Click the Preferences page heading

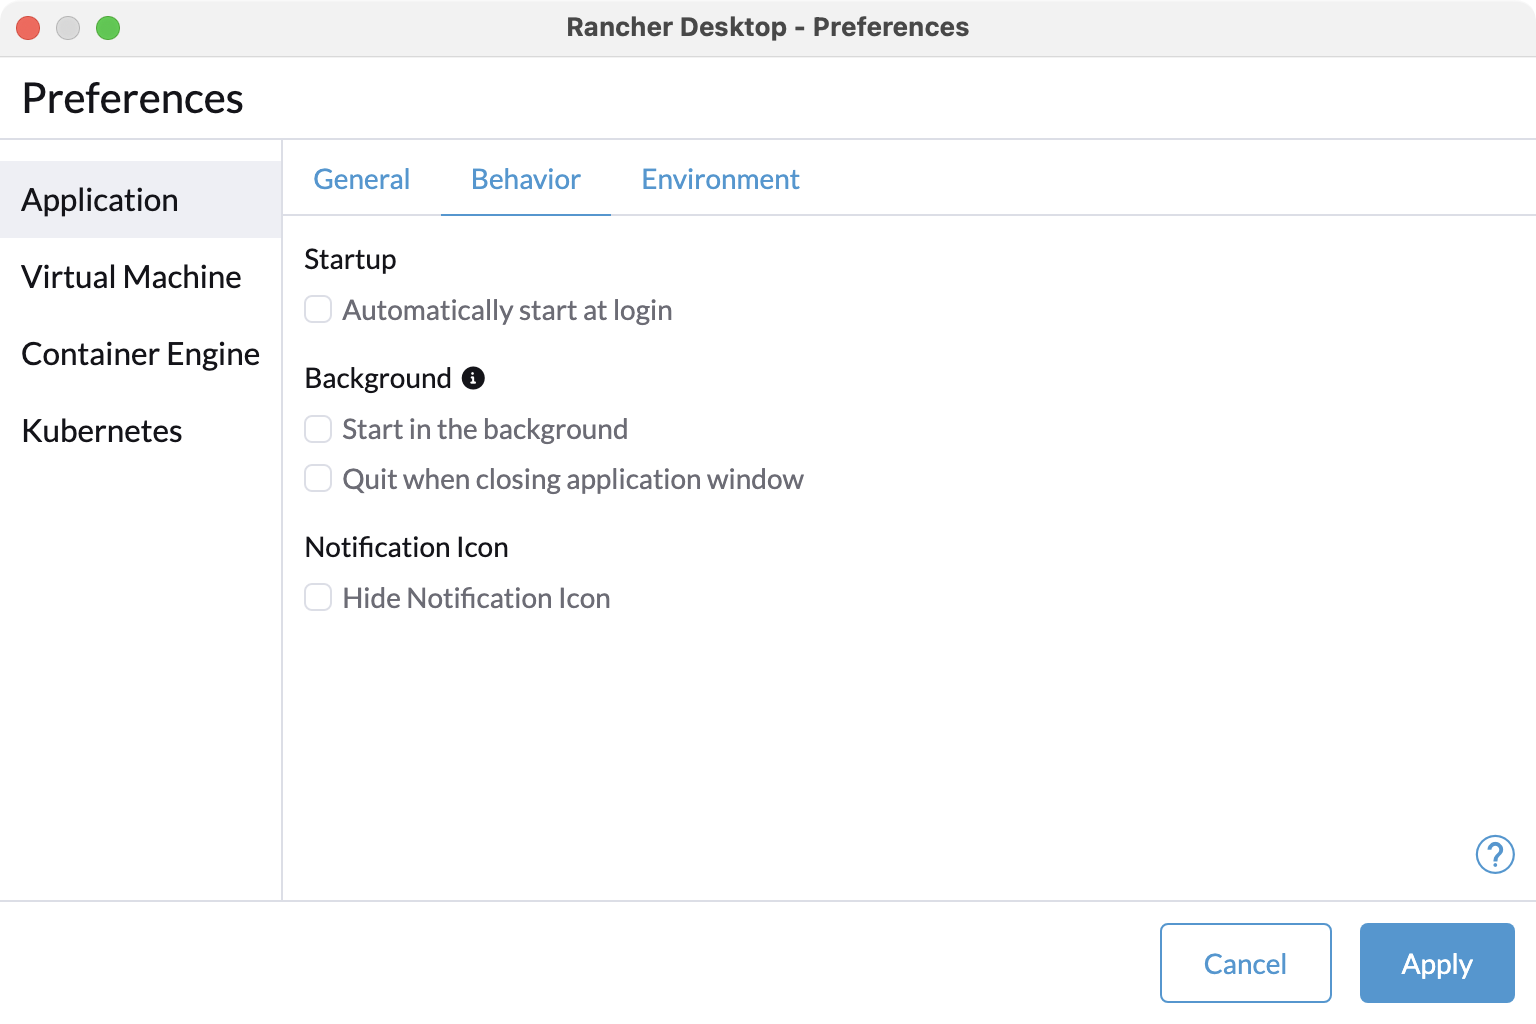(x=133, y=98)
